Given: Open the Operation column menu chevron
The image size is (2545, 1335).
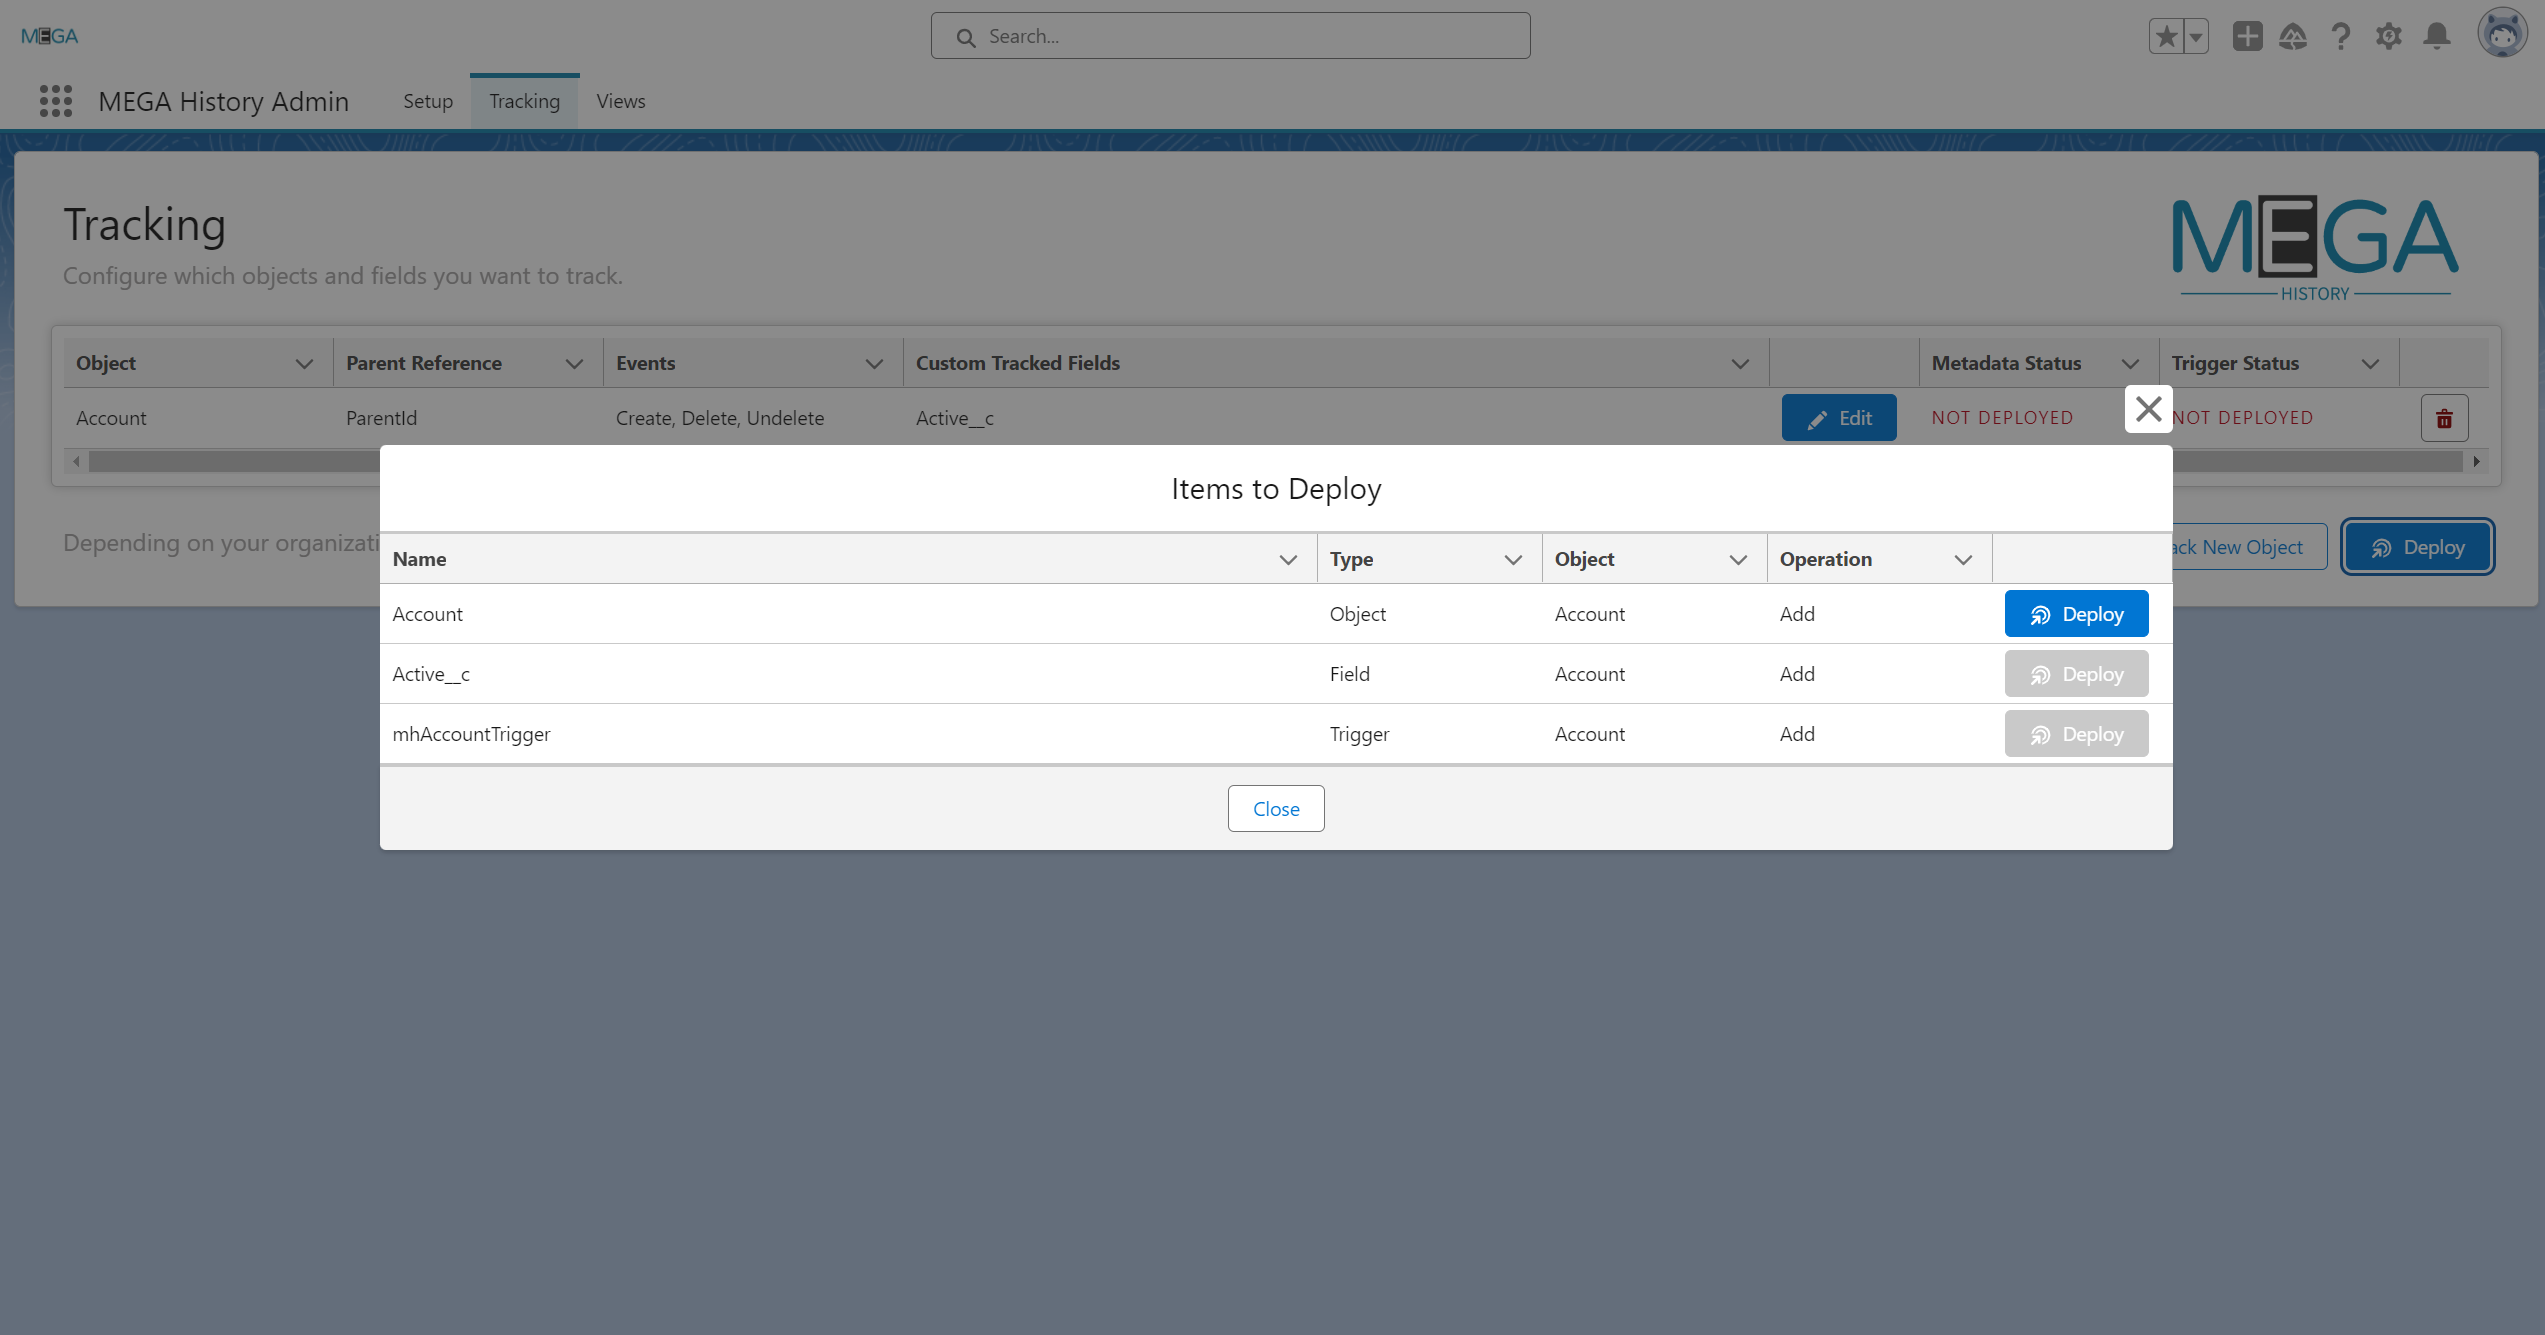Looking at the screenshot, I should point(1963,560).
